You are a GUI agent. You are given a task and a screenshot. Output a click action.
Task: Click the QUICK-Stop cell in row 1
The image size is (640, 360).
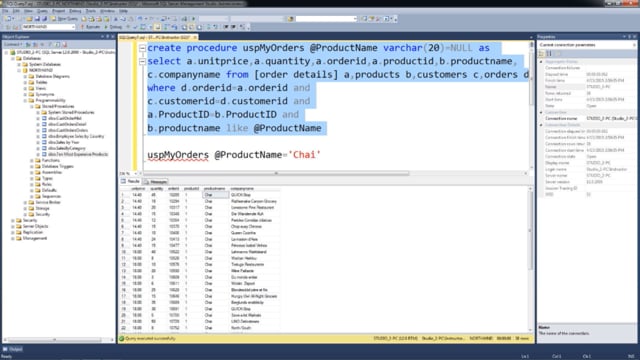254,195
